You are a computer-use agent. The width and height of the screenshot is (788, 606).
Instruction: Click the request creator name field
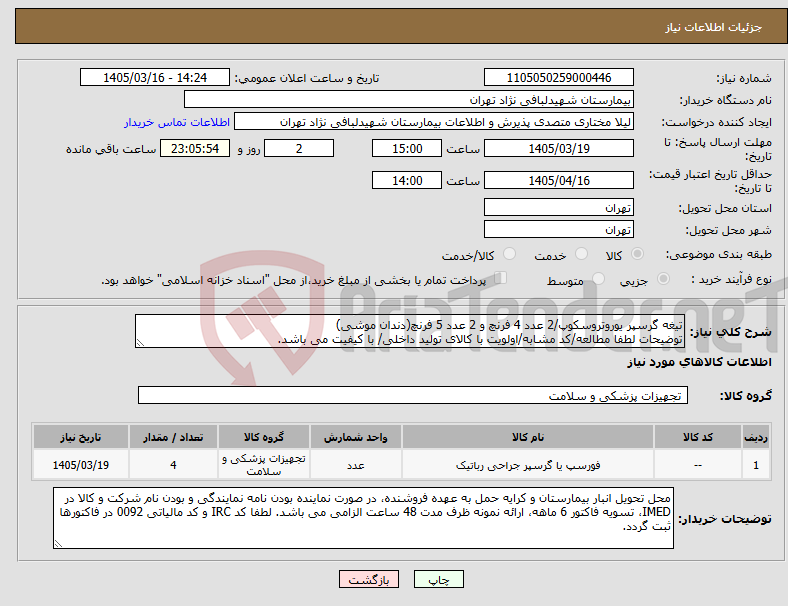(x=434, y=122)
